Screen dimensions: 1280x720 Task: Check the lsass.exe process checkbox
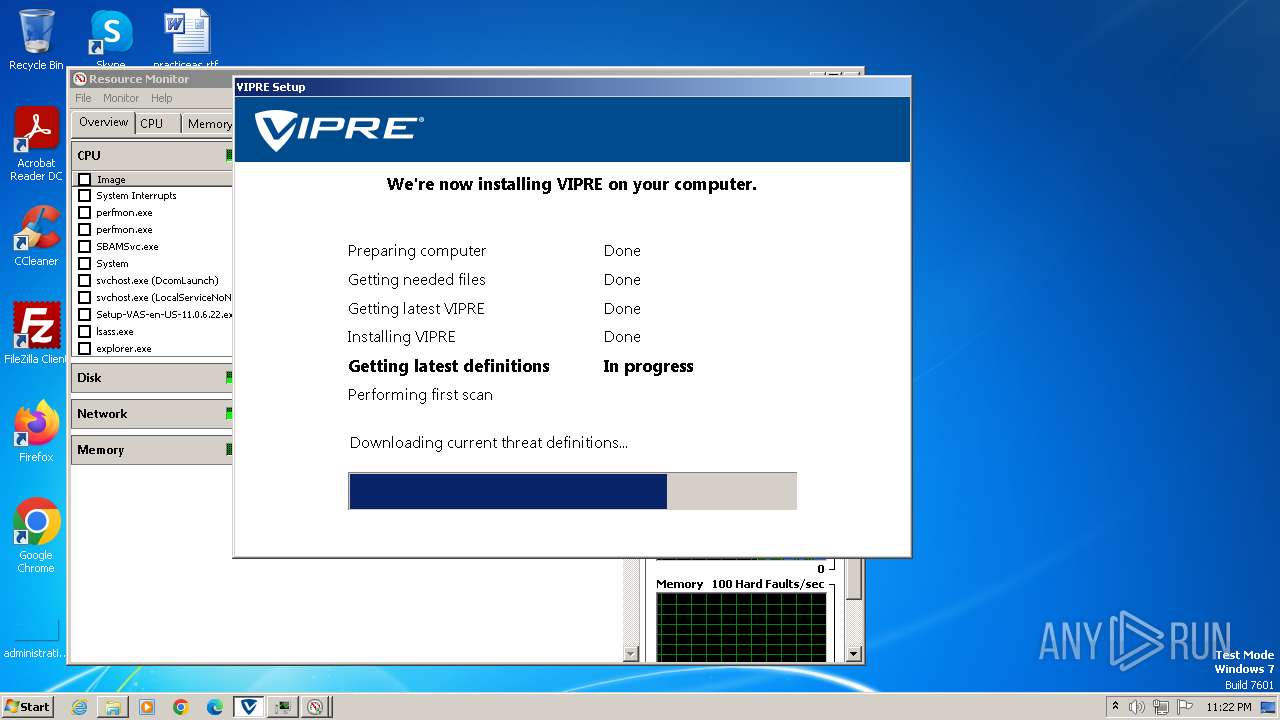[x=85, y=332]
